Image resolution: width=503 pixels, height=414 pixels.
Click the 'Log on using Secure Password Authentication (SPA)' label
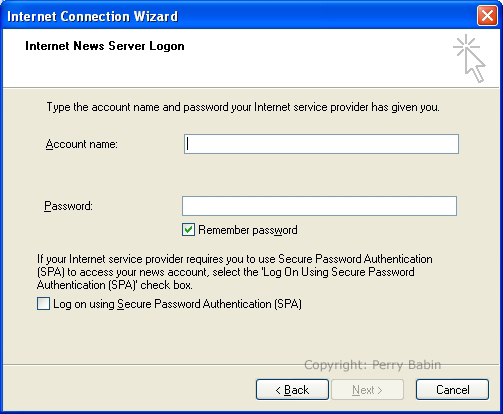pyautogui.click(x=177, y=304)
